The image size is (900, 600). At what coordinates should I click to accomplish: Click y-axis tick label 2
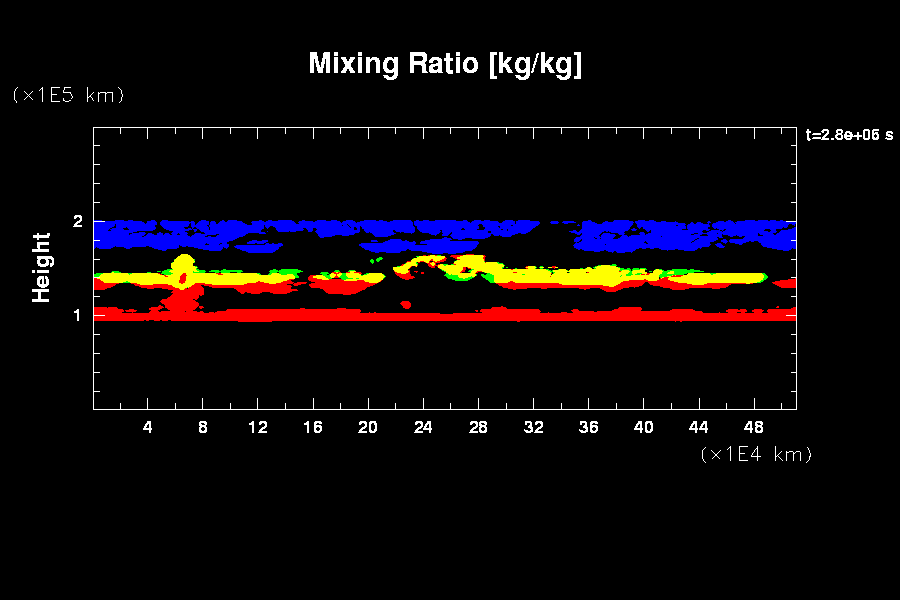click(x=77, y=221)
